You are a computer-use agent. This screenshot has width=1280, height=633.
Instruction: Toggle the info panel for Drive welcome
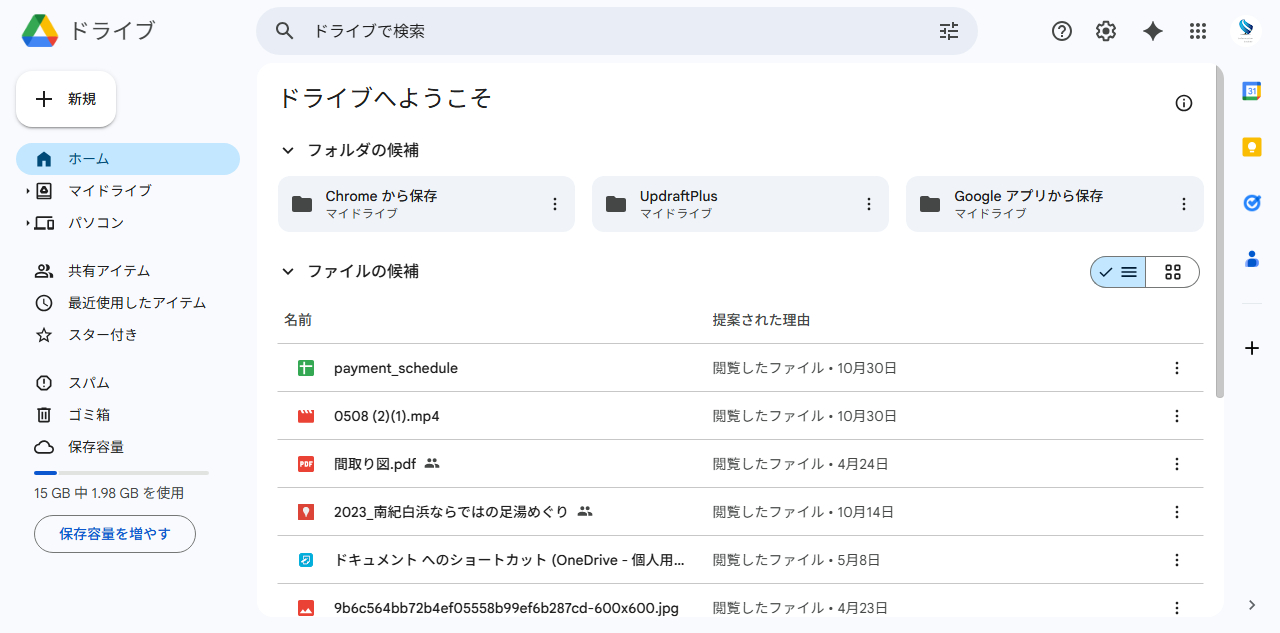click(1184, 103)
